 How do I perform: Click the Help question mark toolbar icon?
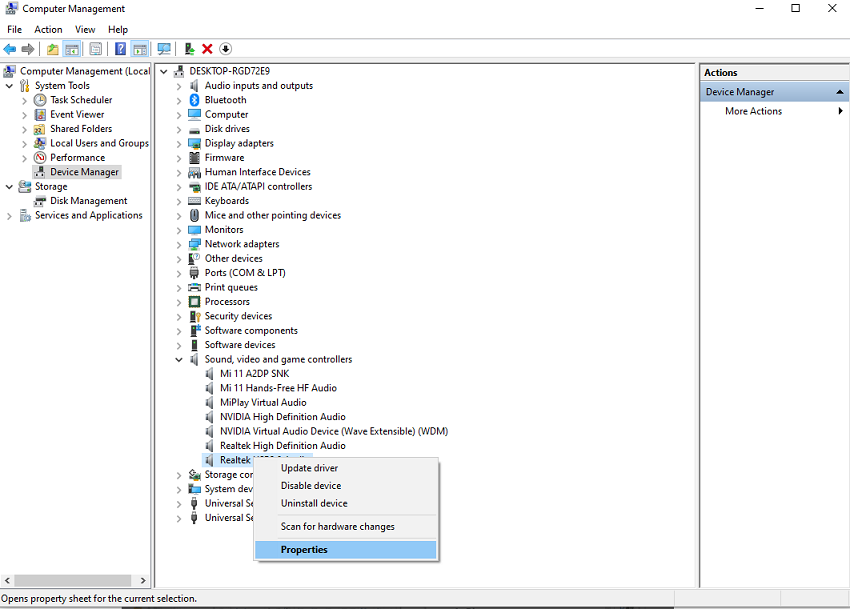click(120, 49)
